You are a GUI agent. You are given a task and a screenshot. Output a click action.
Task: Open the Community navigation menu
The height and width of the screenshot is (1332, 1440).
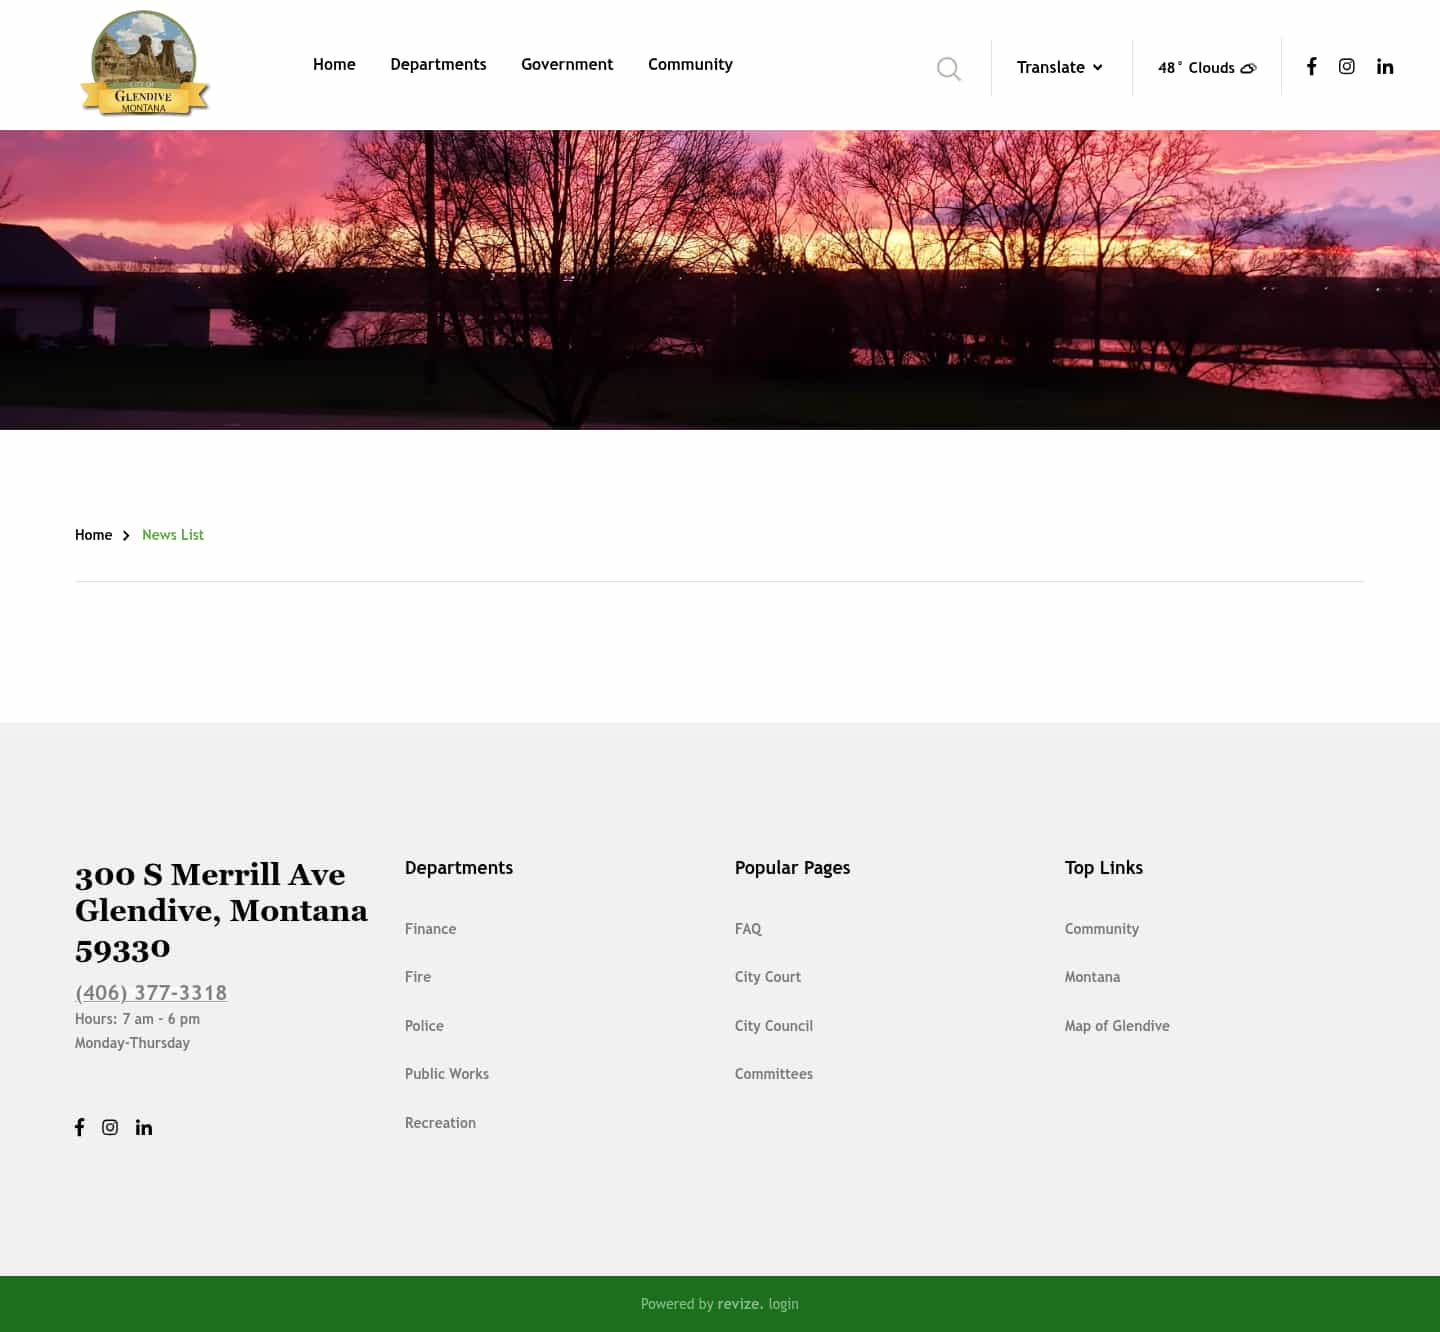(x=690, y=64)
